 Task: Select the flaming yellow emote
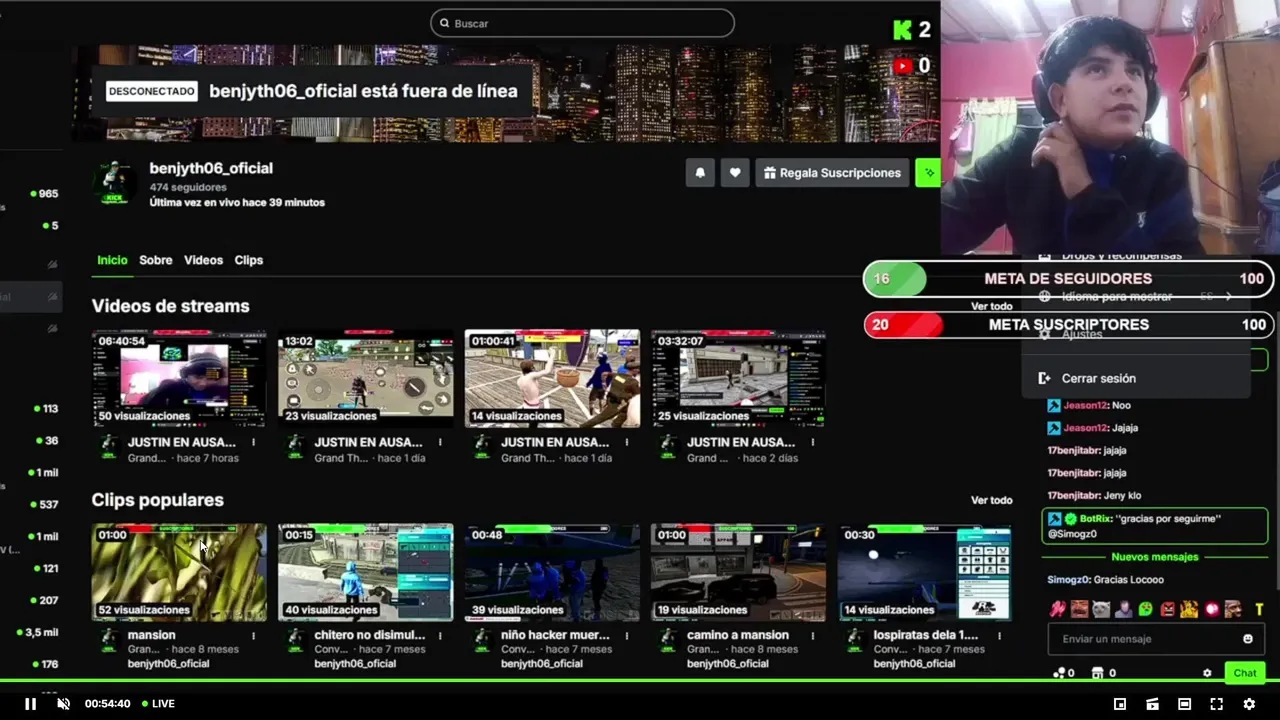1189,609
